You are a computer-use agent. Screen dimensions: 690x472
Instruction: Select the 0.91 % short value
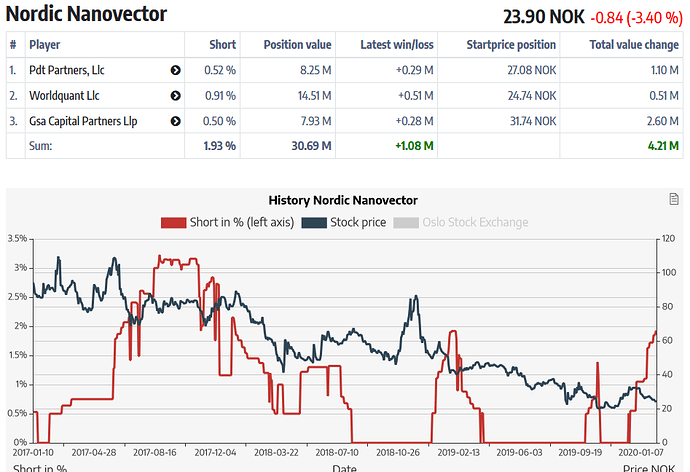220,96
